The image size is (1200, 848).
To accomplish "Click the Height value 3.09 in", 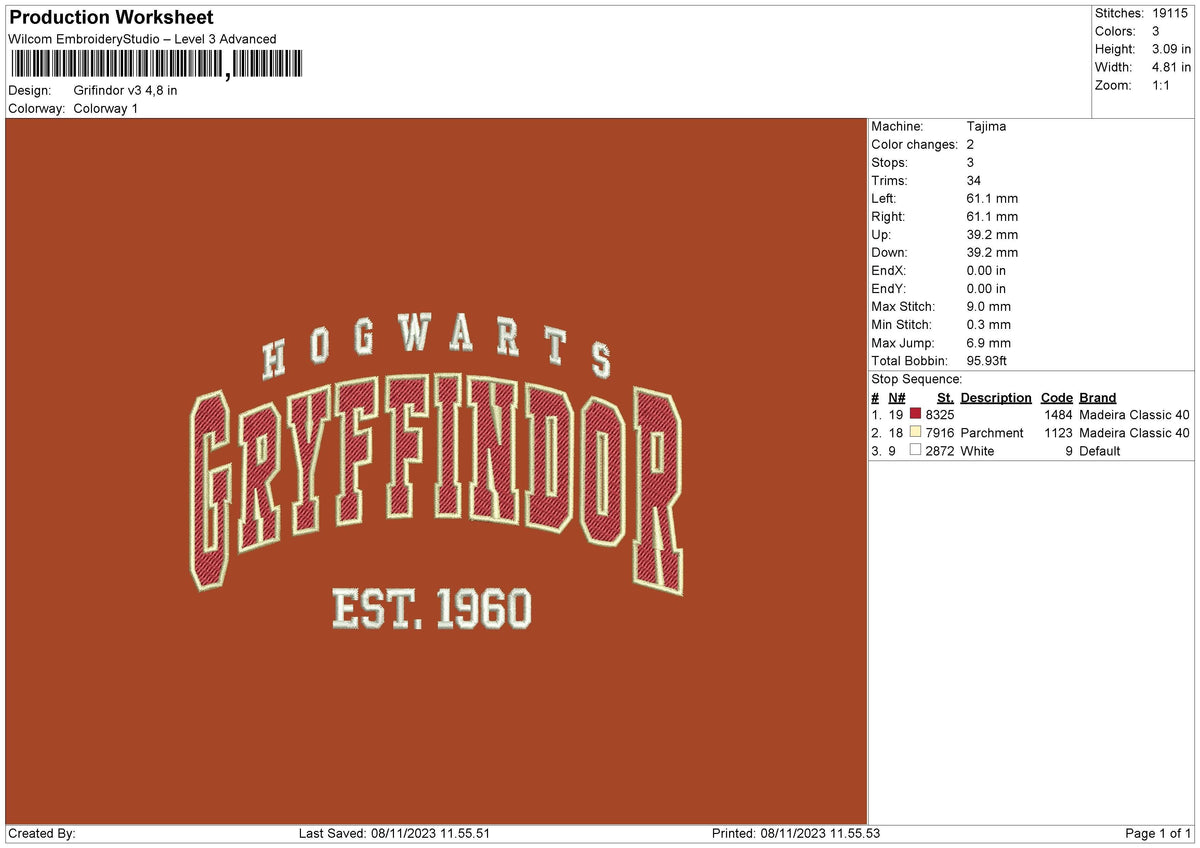I will (1172, 49).
